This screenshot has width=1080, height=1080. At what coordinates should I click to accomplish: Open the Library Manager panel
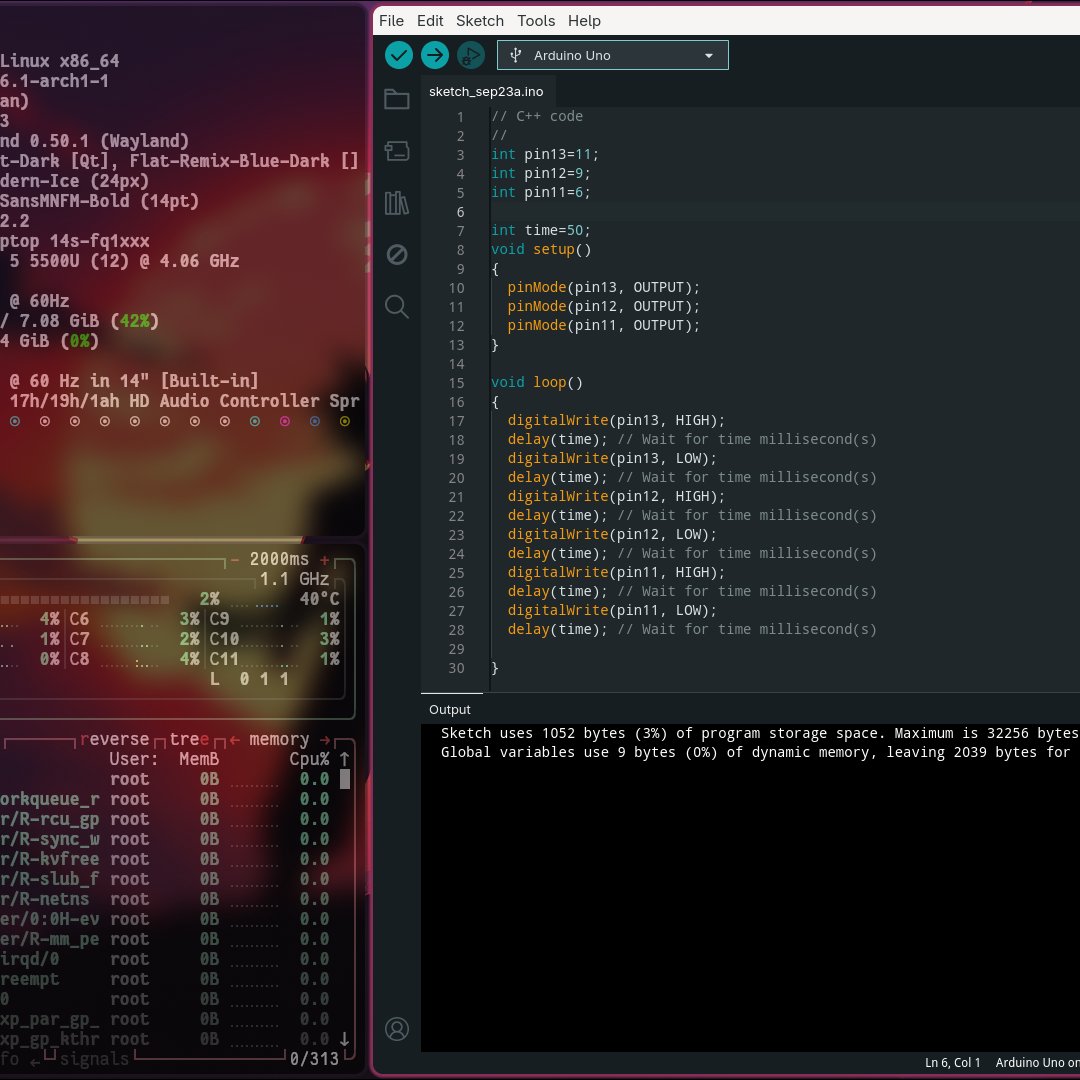coord(397,203)
